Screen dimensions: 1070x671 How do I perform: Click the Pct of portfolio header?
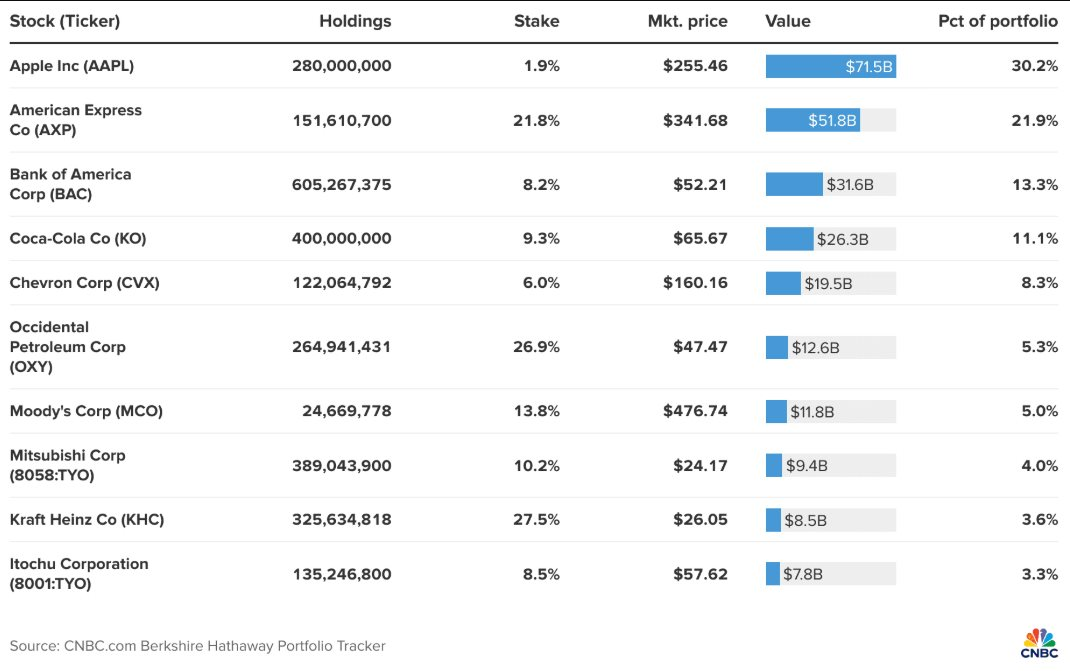(x=997, y=21)
